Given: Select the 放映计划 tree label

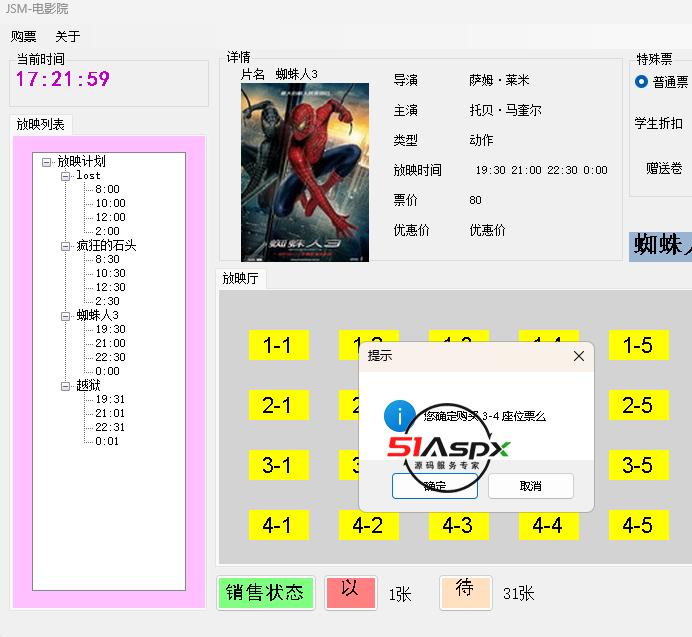Looking at the screenshot, I should (82, 162).
